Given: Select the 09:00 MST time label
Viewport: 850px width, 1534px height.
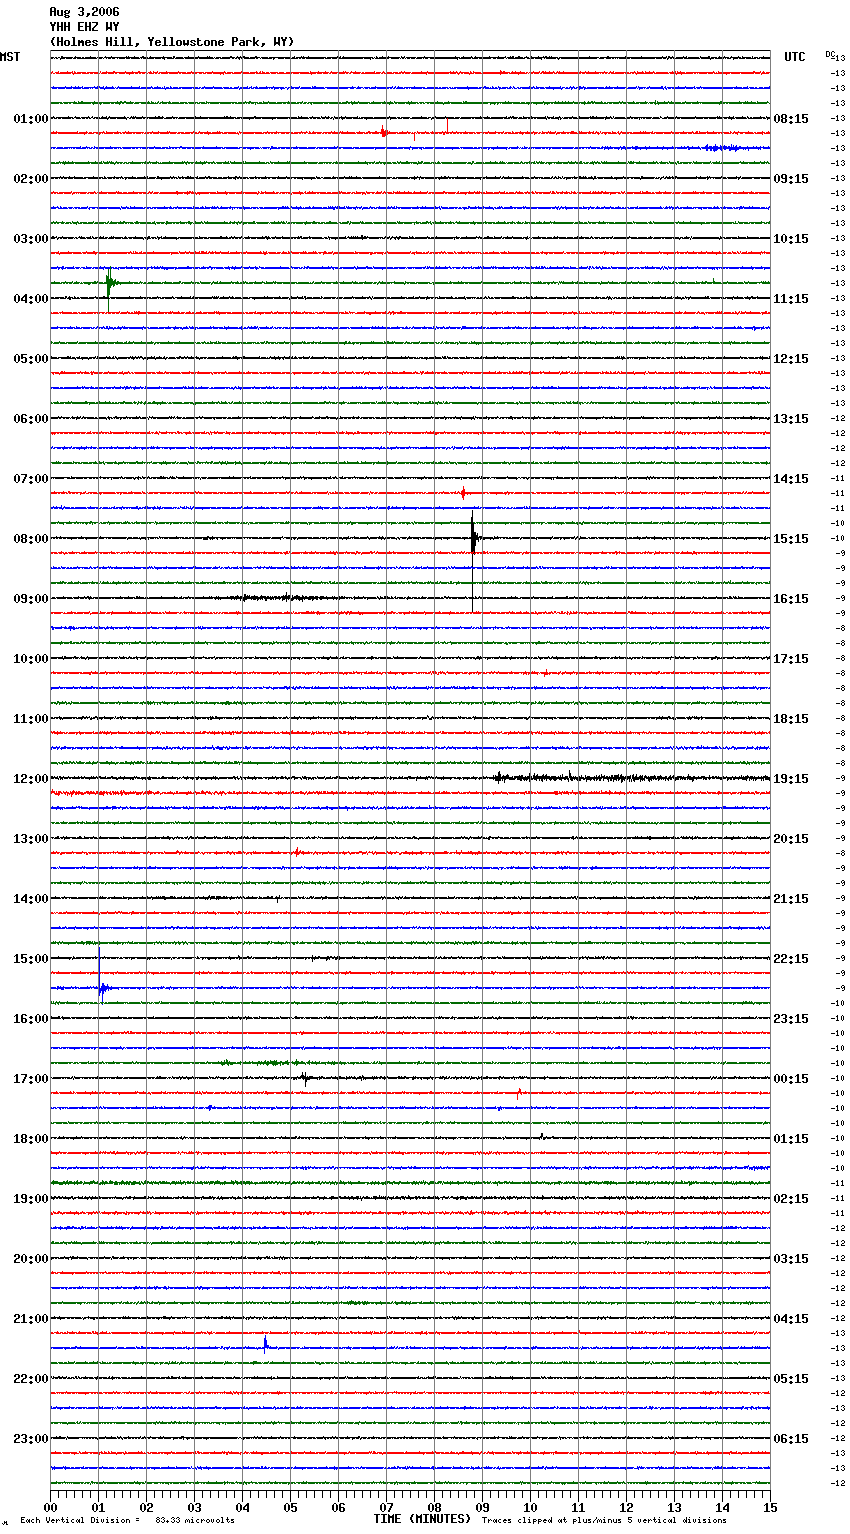Looking at the screenshot, I should pyautogui.click(x=30, y=599).
